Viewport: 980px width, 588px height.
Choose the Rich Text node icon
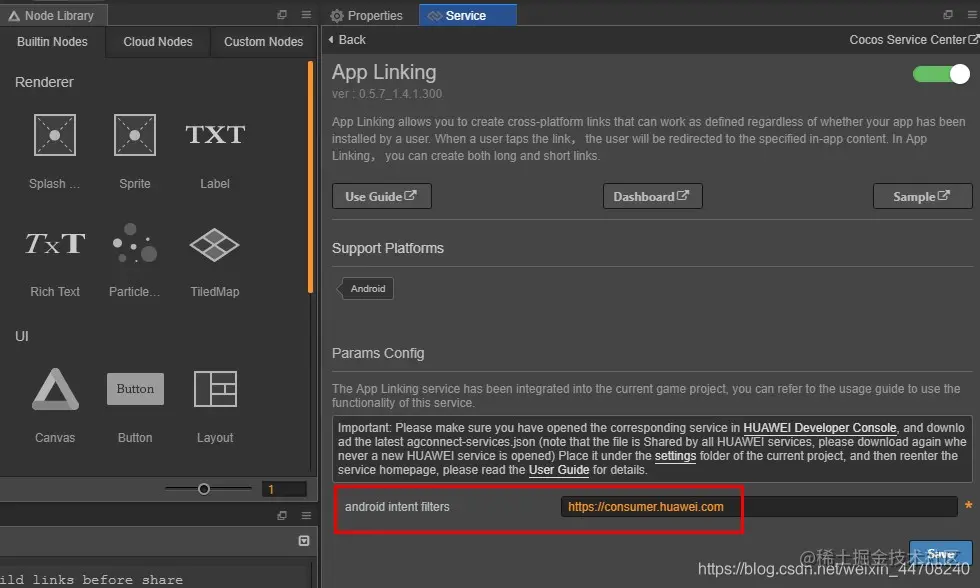click(55, 244)
